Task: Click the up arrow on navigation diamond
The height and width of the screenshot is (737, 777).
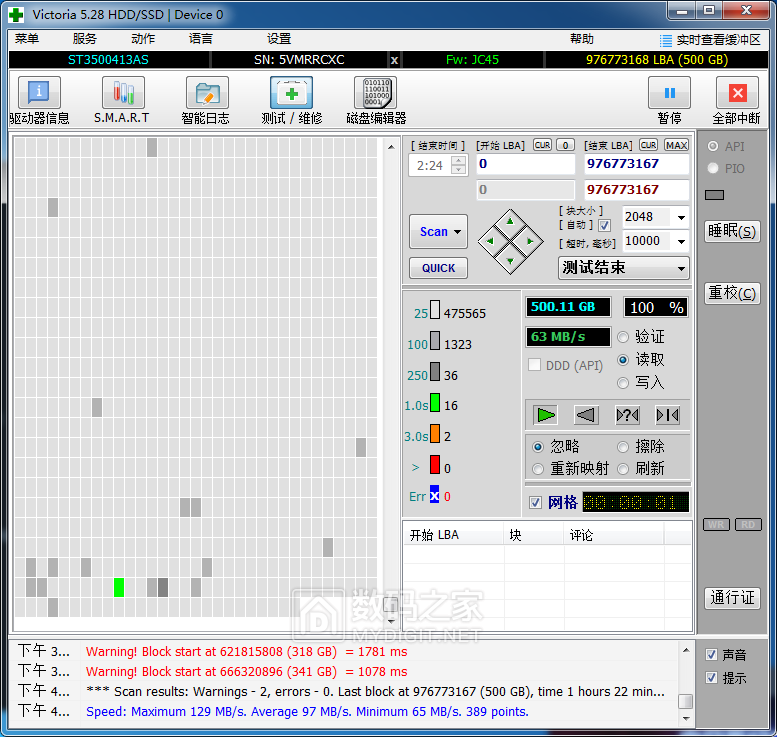Action: click(510, 221)
